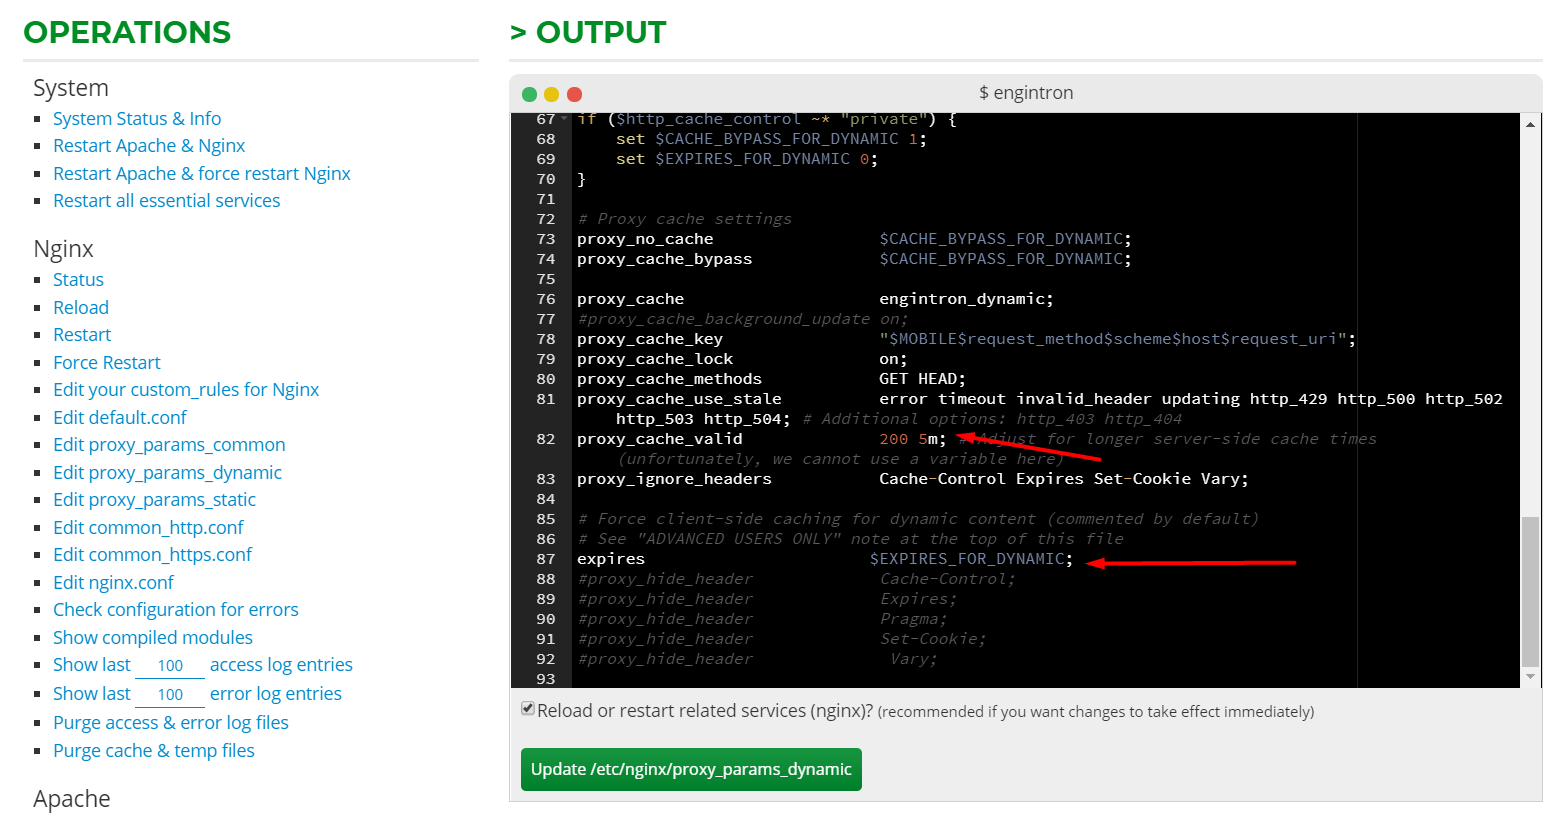
Task: Open Edit common_http.conf
Action: pos(148,527)
